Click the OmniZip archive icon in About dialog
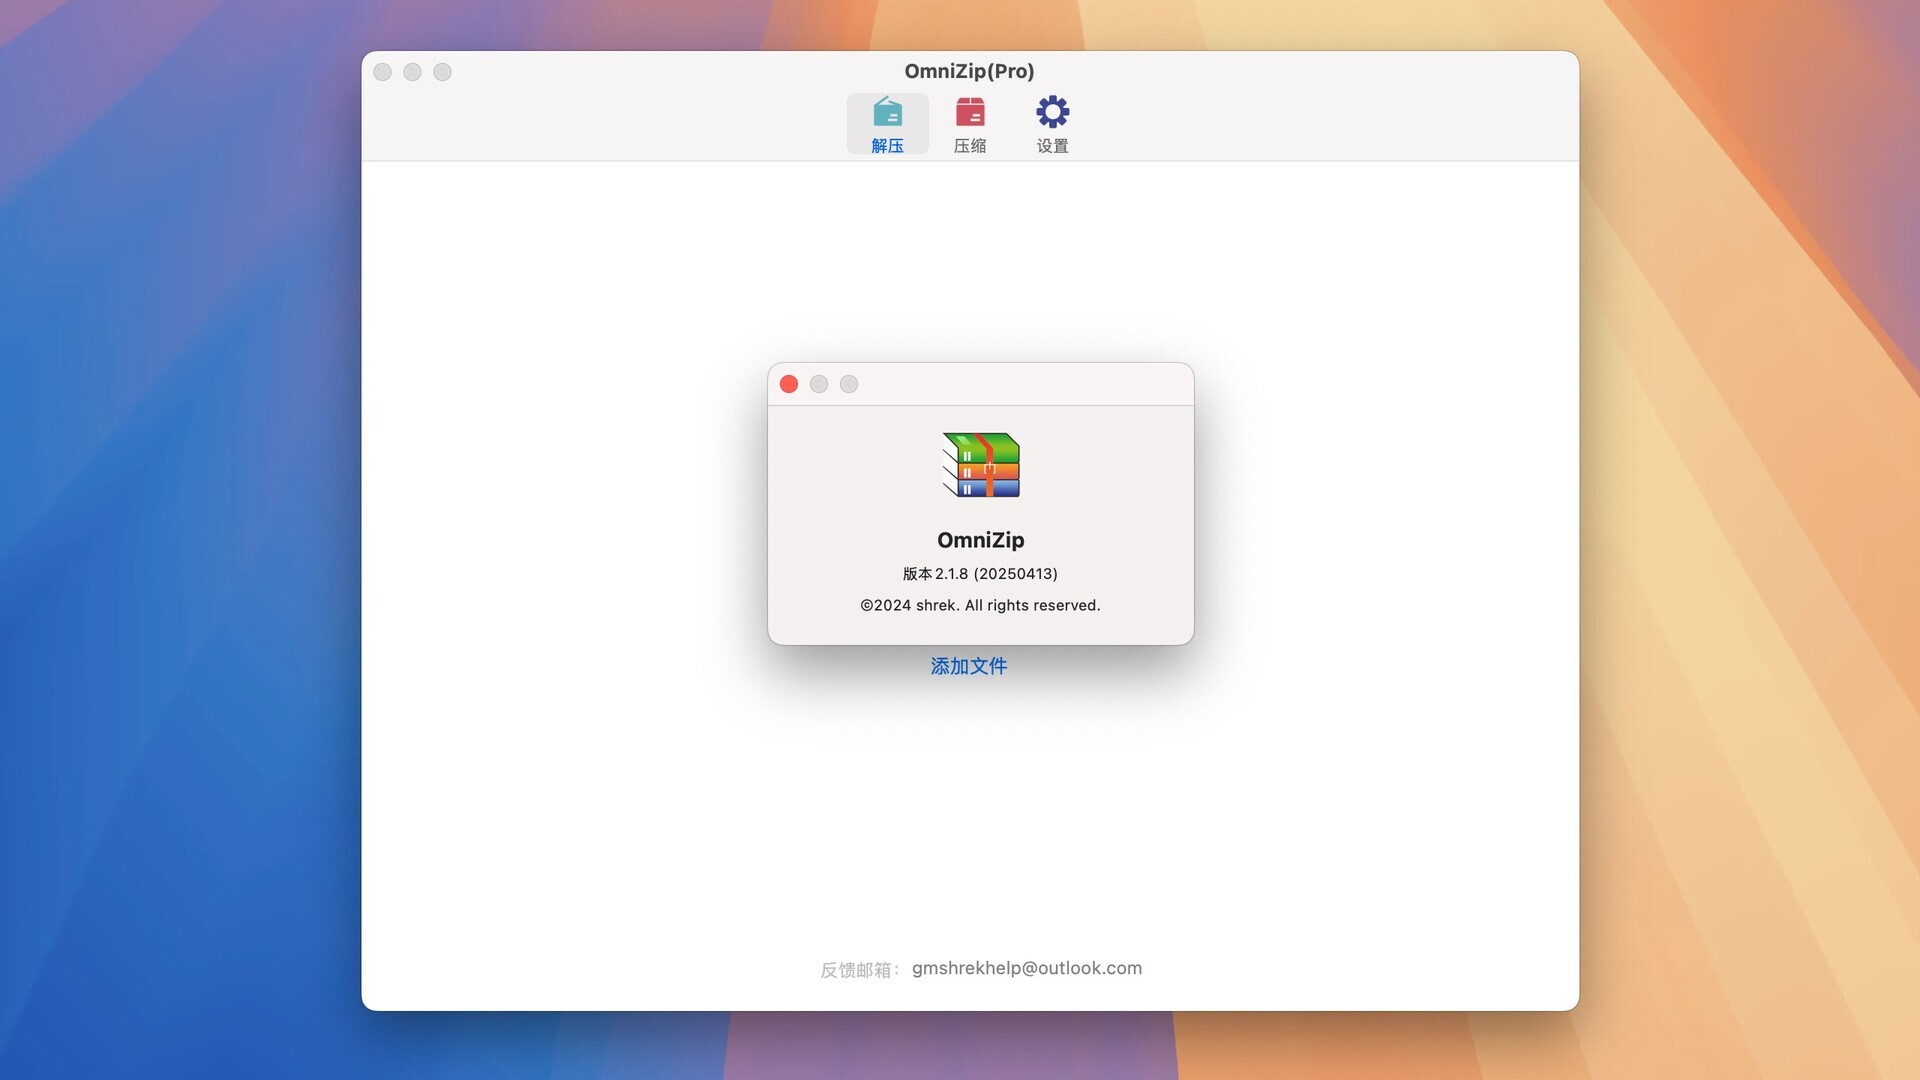Viewport: 1920px width, 1080px height. click(x=980, y=465)
